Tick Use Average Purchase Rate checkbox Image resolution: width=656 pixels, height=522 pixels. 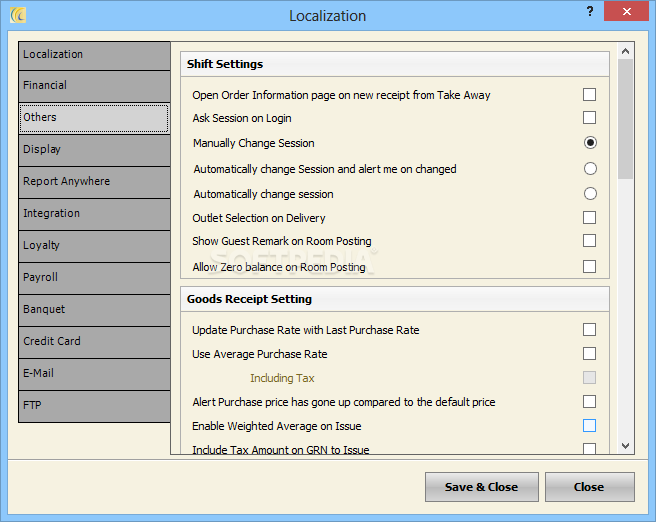click(x=589, y=353)
